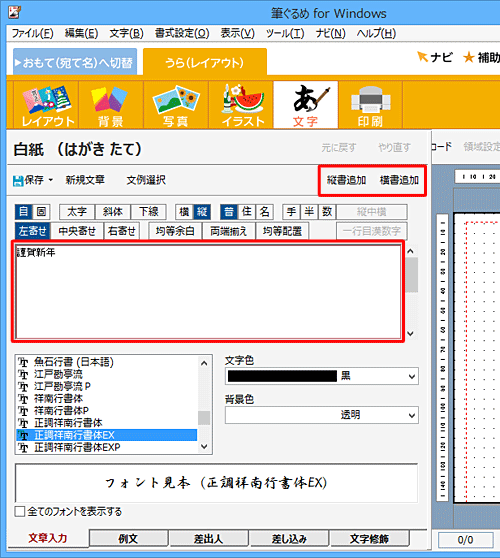Viewport: 500px width, 558px height.
Task: Select the うら(レイアウト) tab
Action: pos(205,62)
